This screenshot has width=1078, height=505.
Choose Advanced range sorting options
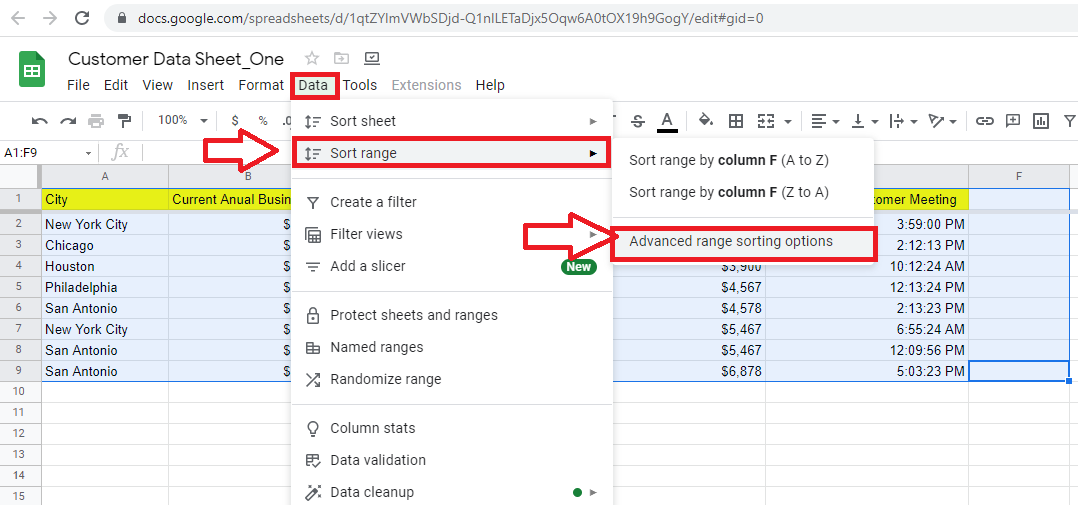click(730, 242)
